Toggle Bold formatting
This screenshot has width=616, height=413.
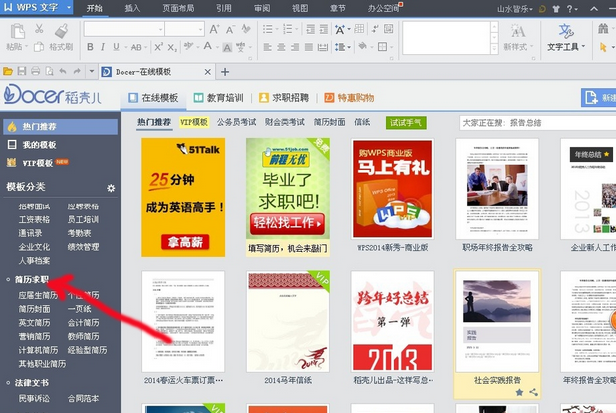click(90, 47)
